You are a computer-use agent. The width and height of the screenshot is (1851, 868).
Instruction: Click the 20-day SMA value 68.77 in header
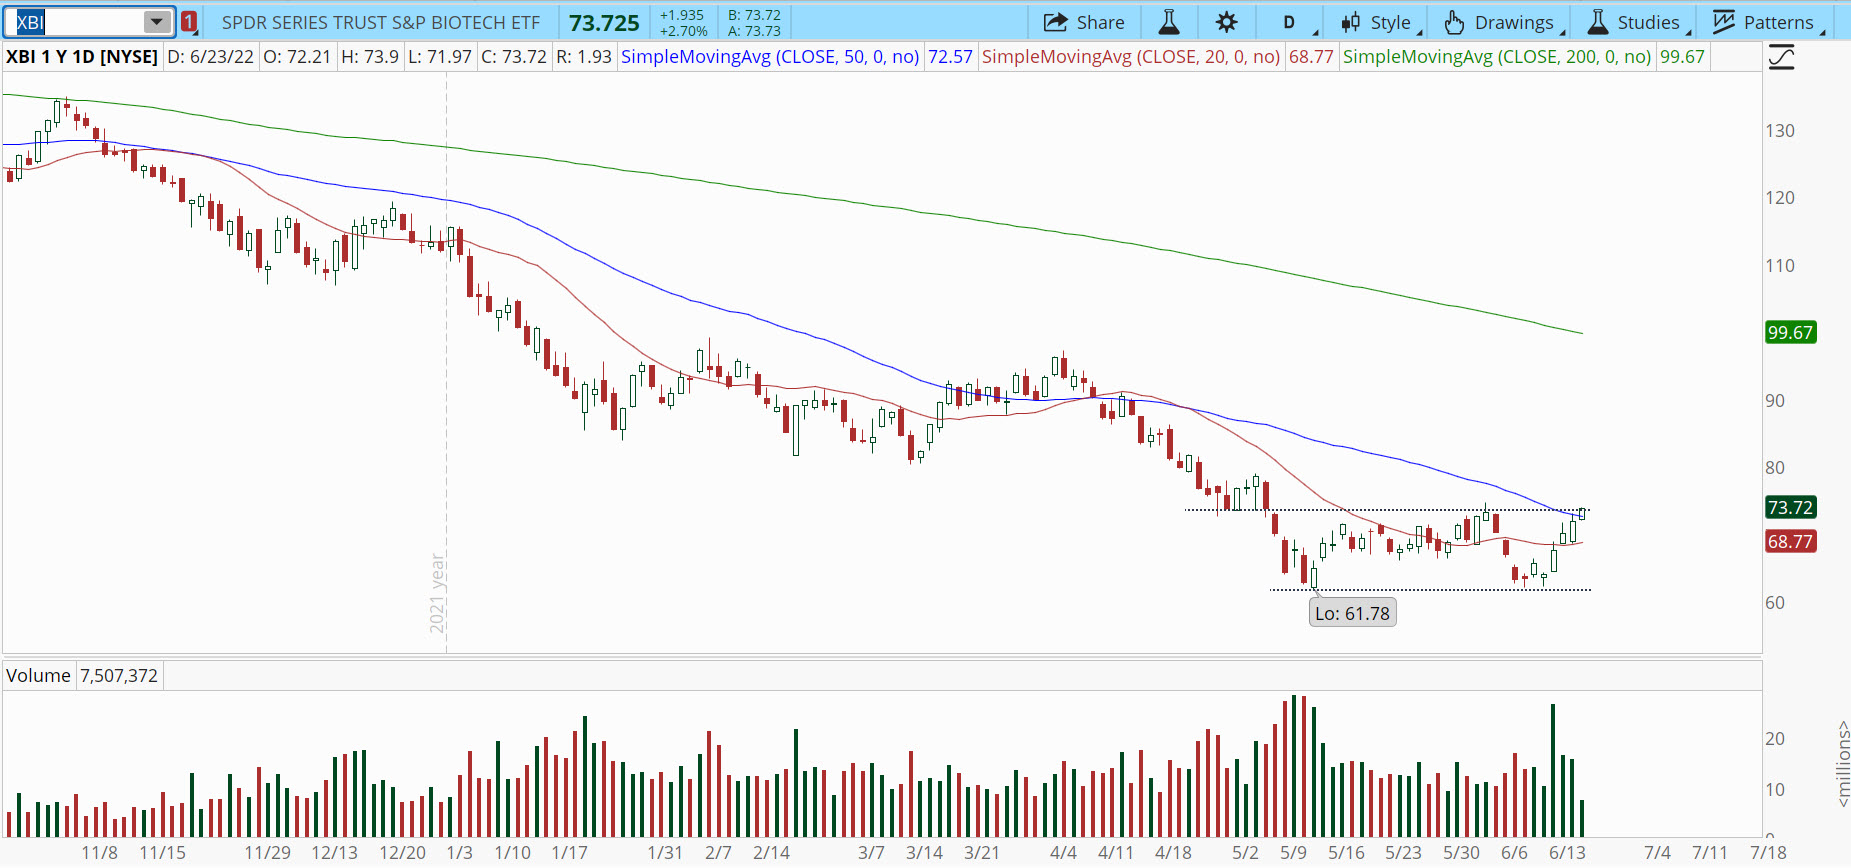coord(1311,57)
